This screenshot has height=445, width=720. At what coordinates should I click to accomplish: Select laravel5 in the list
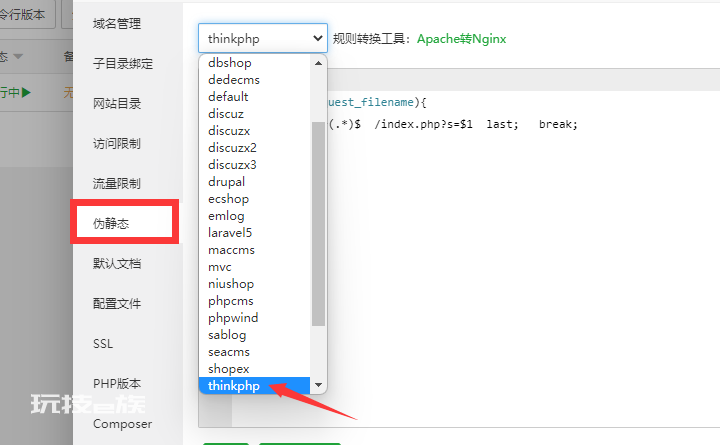tap(255, 232)
